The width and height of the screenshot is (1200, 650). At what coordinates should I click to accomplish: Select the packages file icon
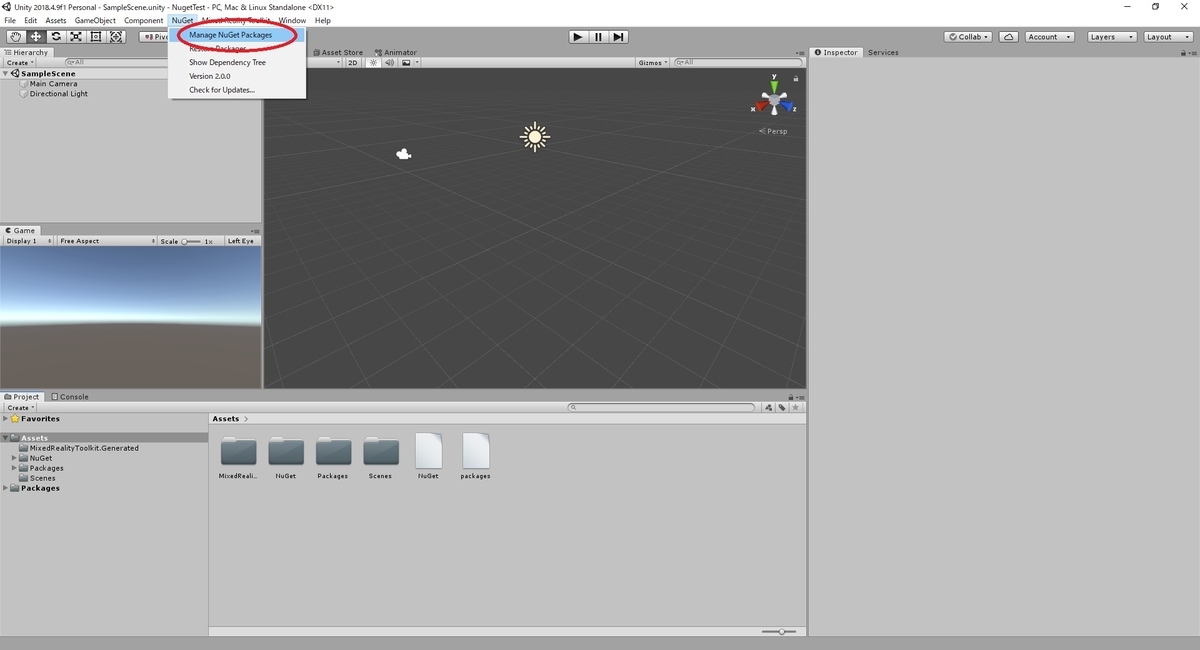click(476, 451)
